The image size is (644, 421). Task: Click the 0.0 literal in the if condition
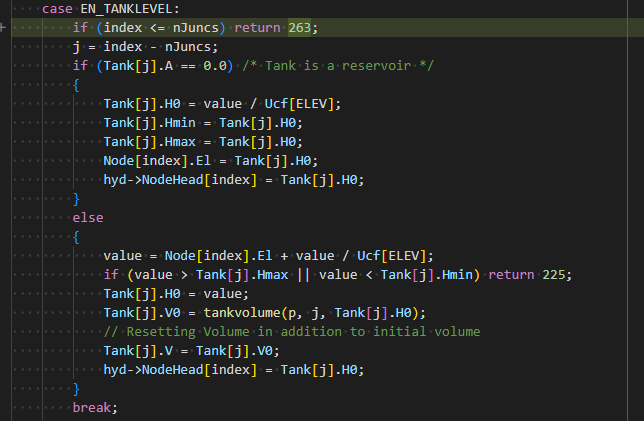point(215,66)
